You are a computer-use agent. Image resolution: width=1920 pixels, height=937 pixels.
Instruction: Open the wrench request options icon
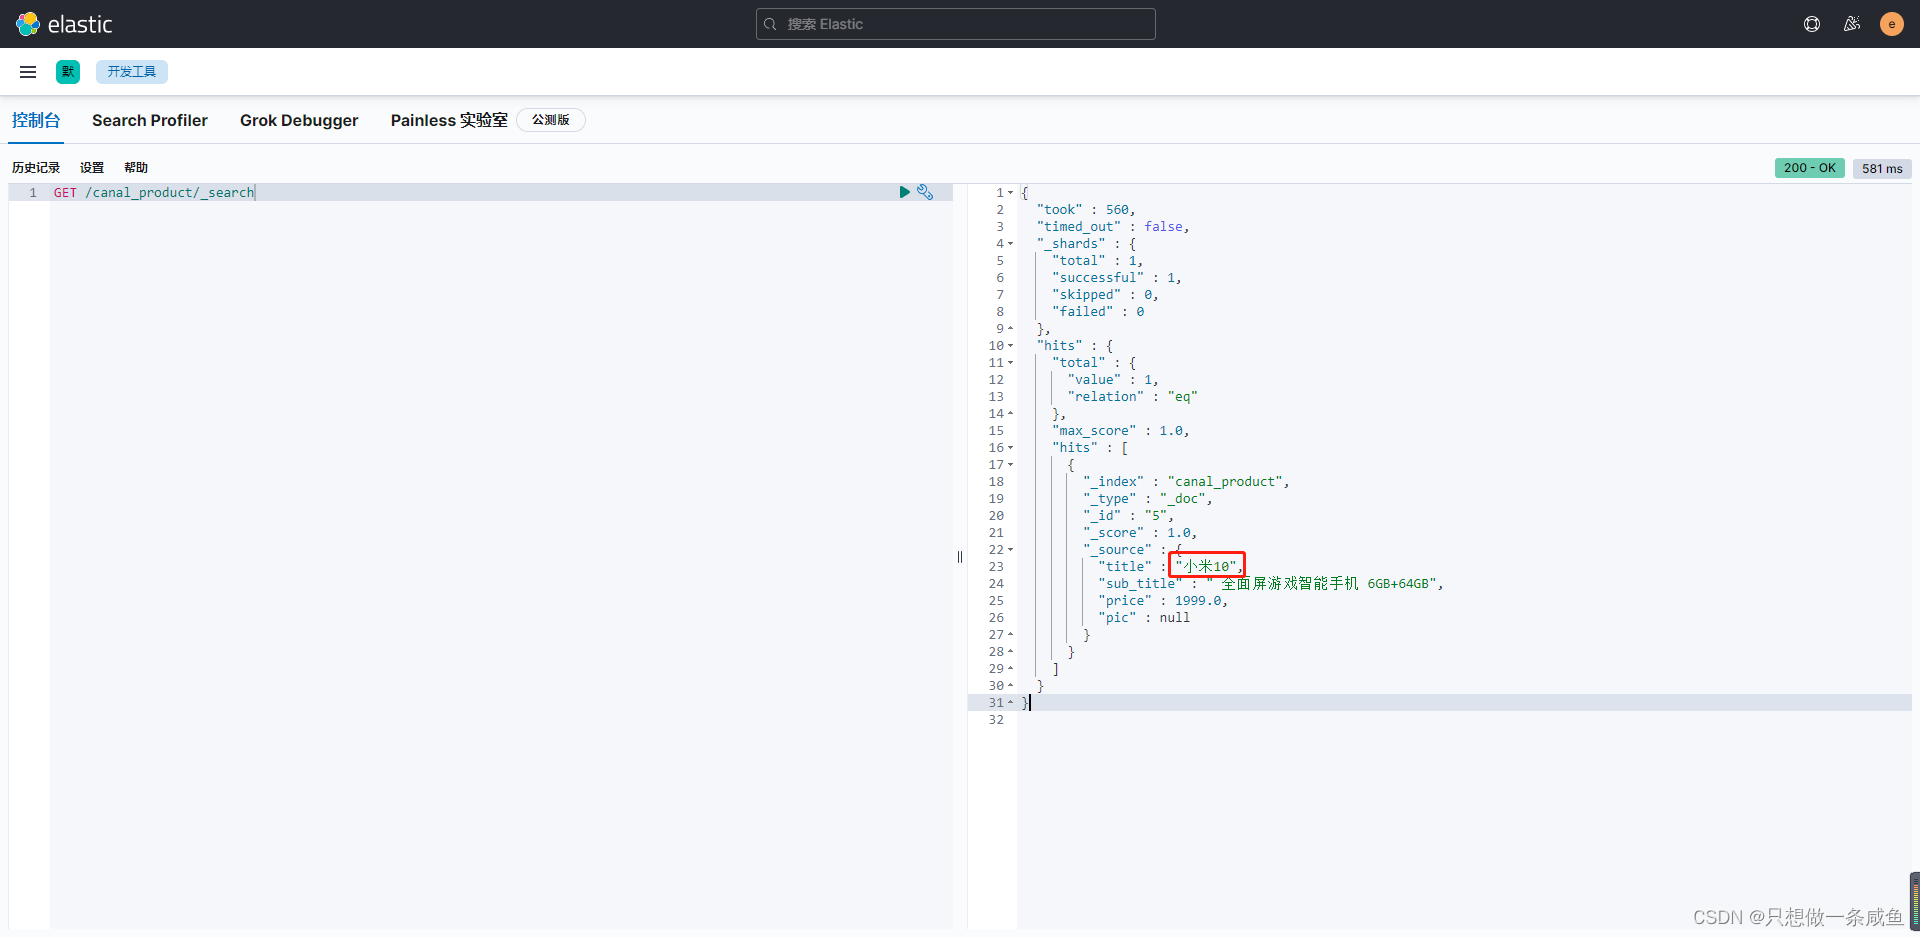[x=925, y=192]
